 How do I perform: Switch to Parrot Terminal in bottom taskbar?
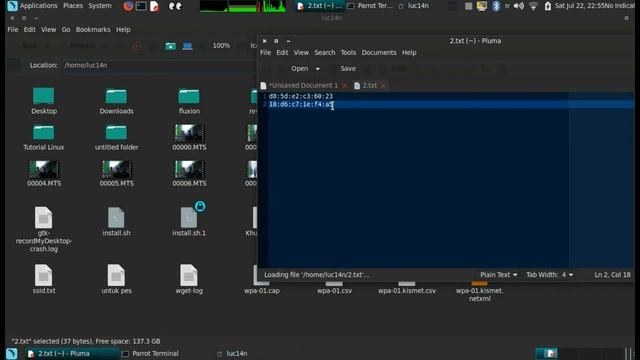click(155, 354)
